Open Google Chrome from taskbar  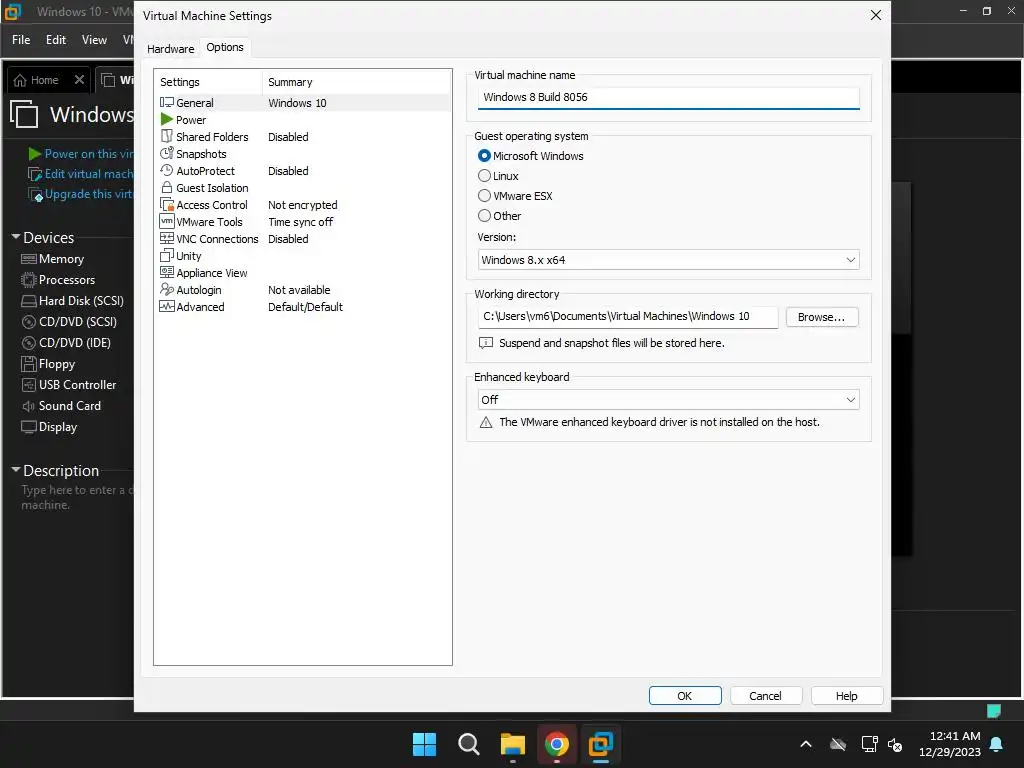(556, 744)
